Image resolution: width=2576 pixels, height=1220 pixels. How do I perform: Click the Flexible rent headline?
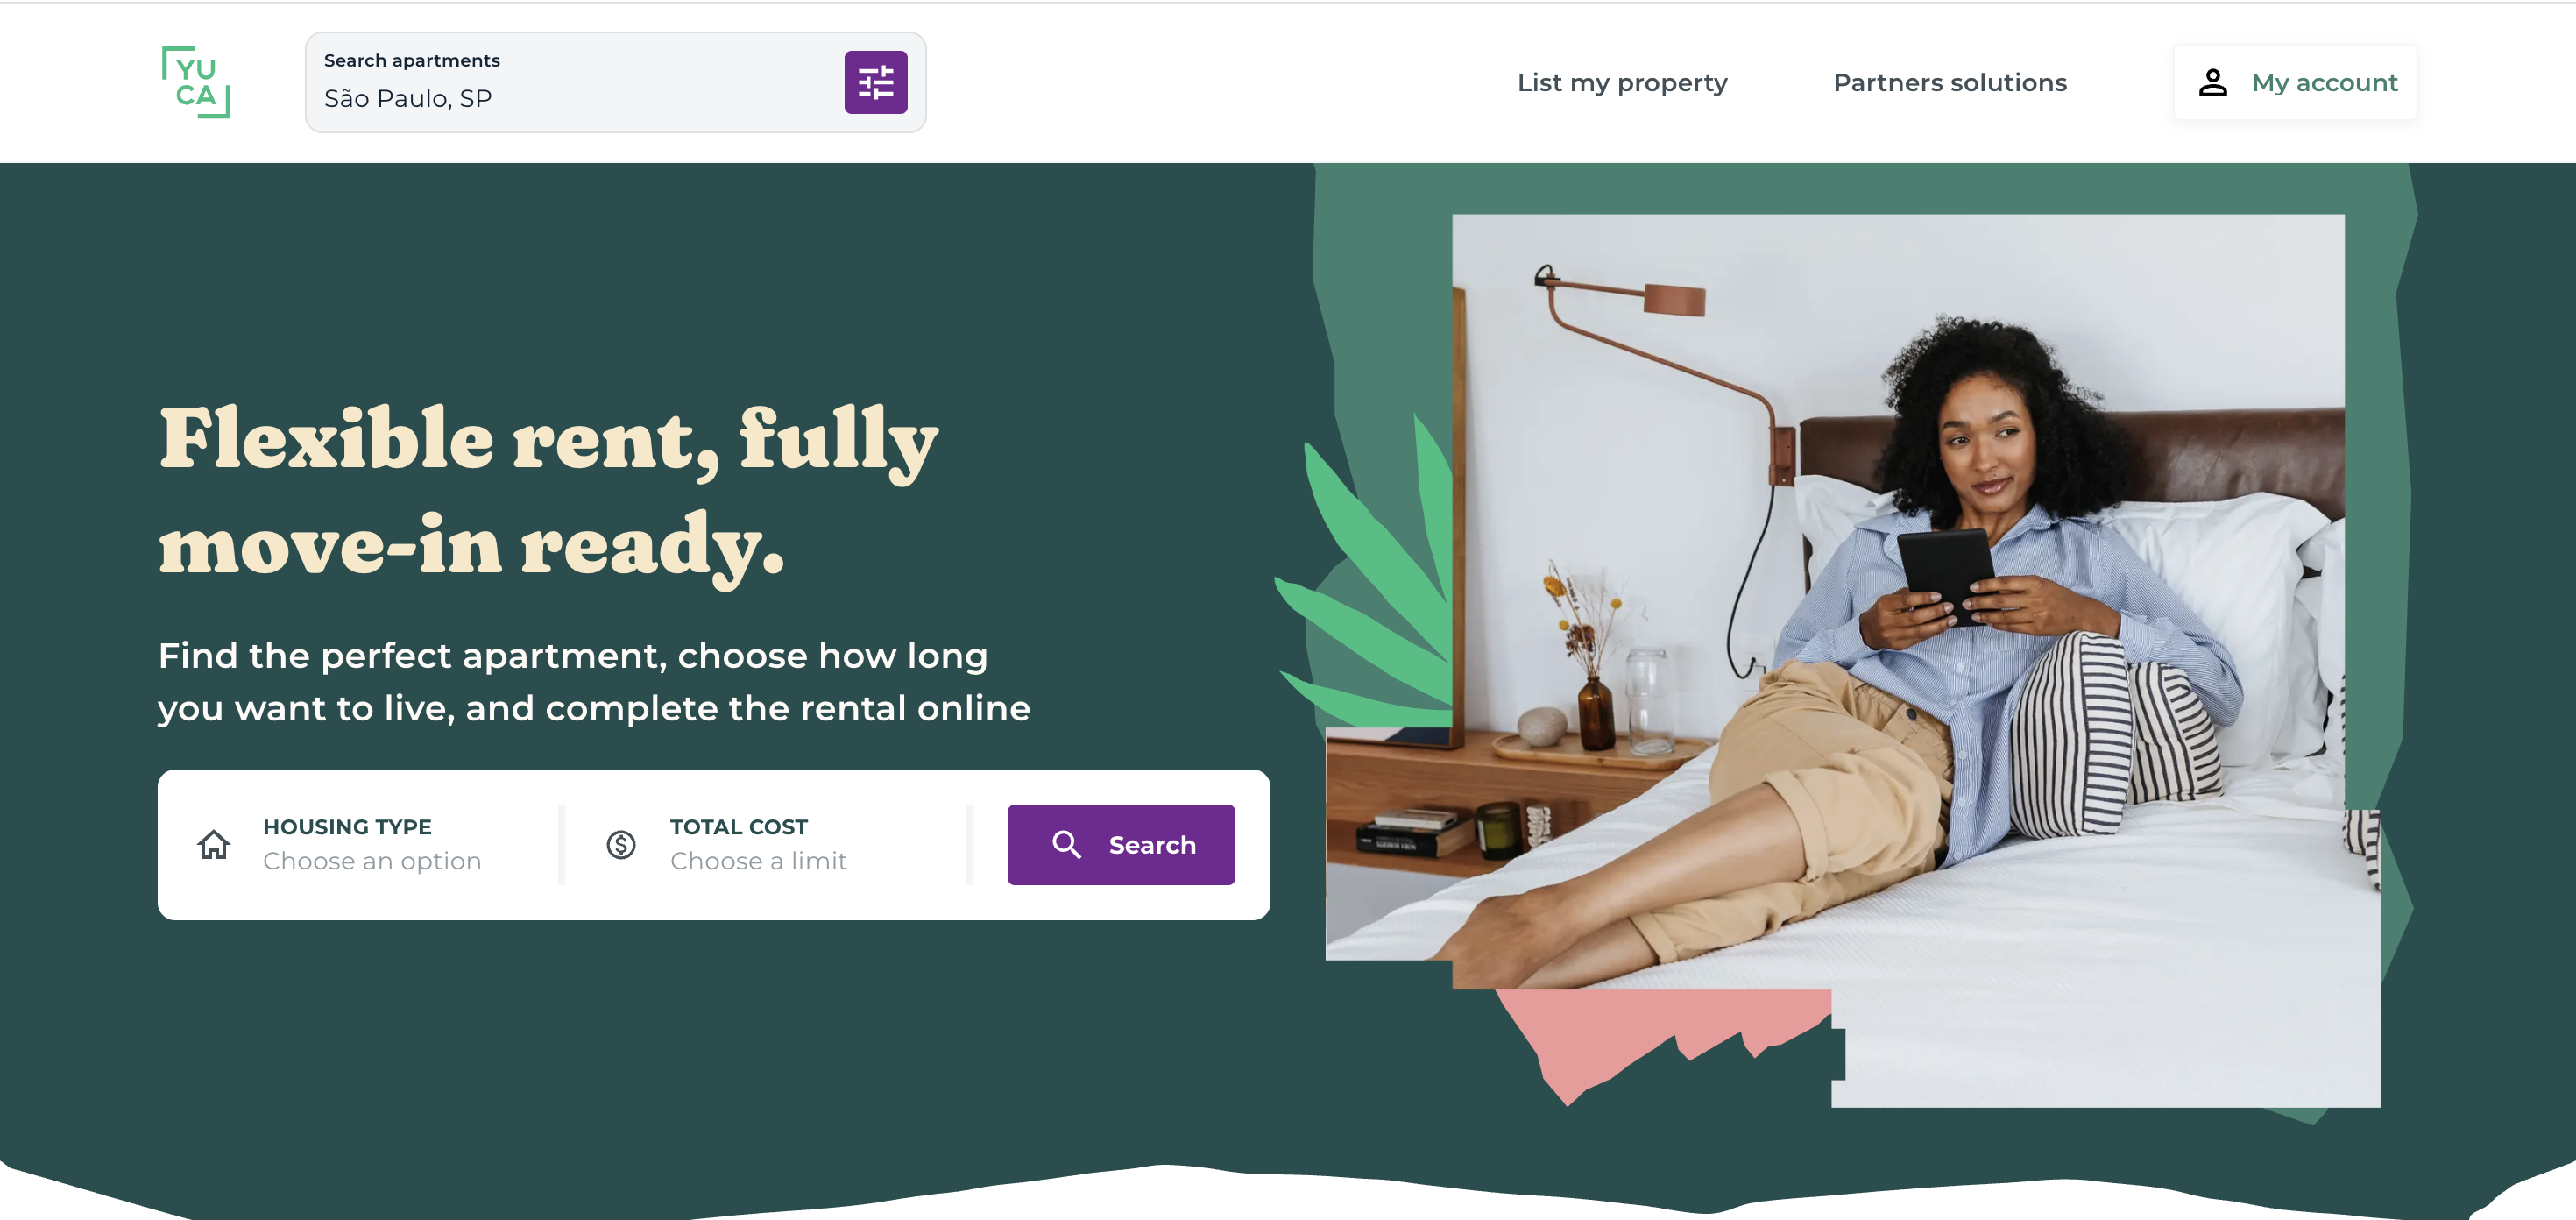[x=548, y=490]
